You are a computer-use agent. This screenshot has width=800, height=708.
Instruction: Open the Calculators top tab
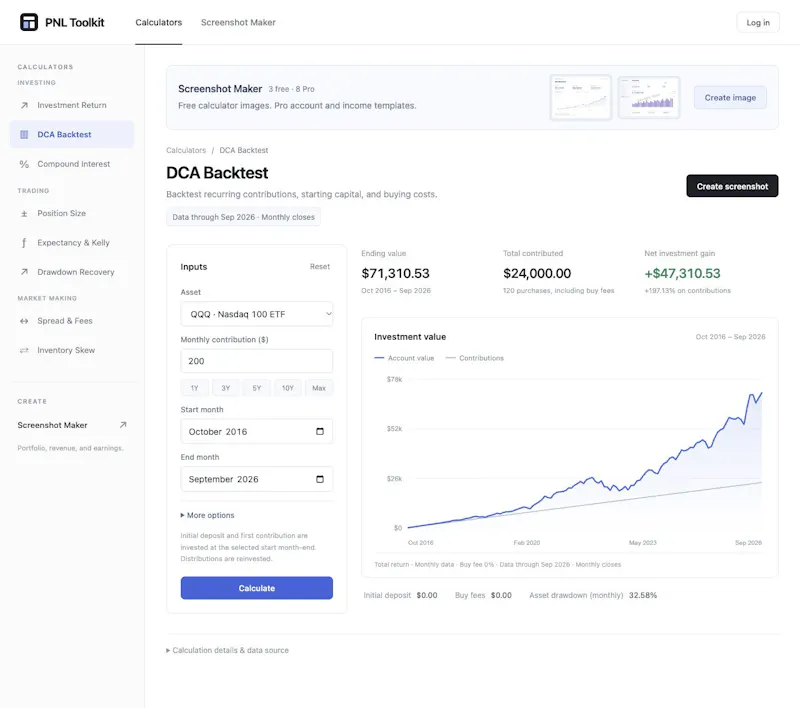[159, 22]
